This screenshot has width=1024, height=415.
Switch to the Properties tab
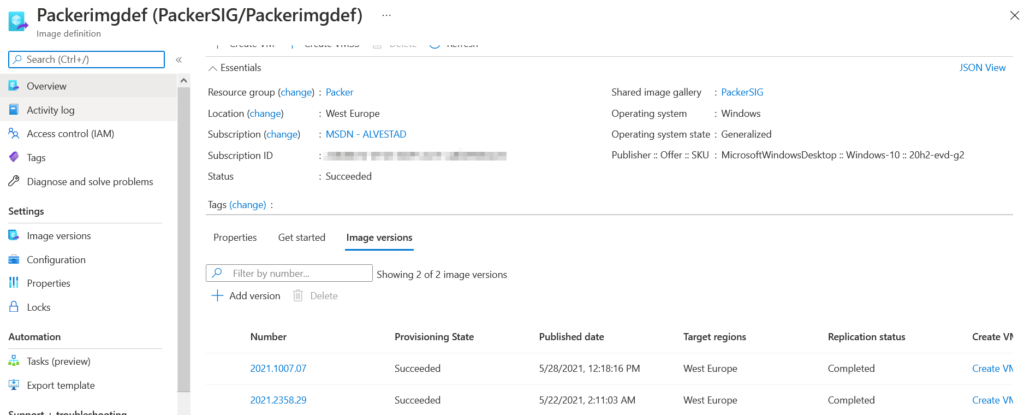pyautogui.click(x=235, y=237)
